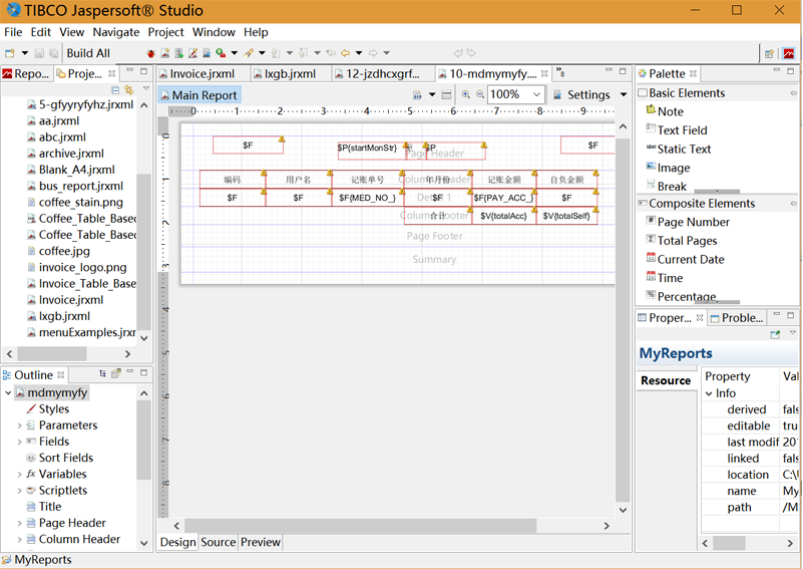803x569 pixels.
Task: Click the zoom in magnifier icon
Action: (x=466, y=95)
